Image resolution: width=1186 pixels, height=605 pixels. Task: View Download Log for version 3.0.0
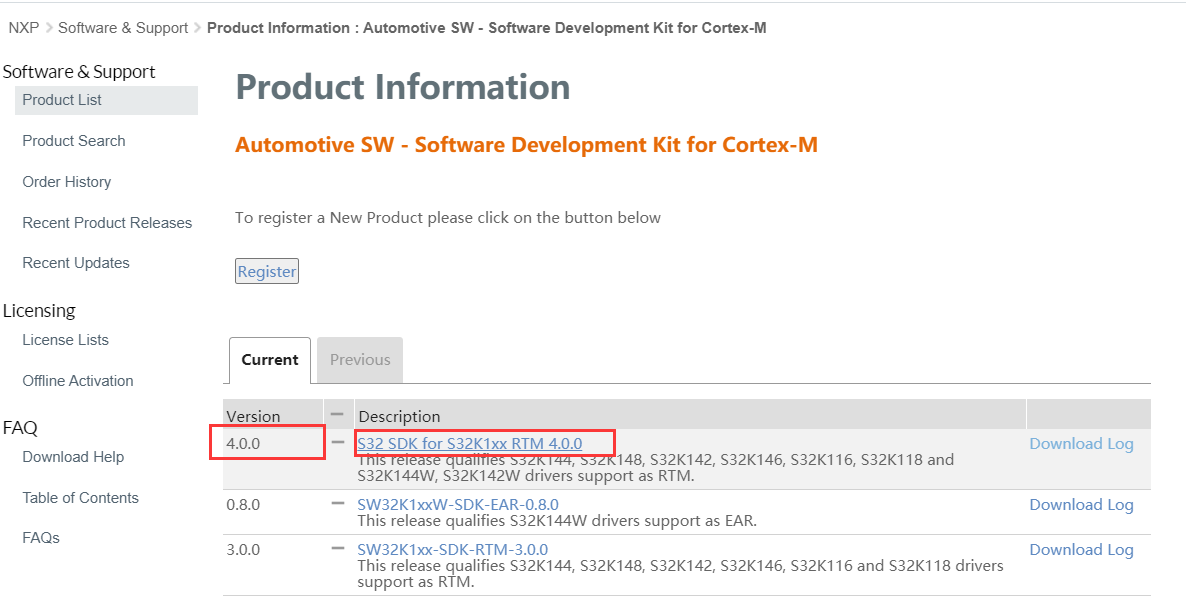point(1081,550)
